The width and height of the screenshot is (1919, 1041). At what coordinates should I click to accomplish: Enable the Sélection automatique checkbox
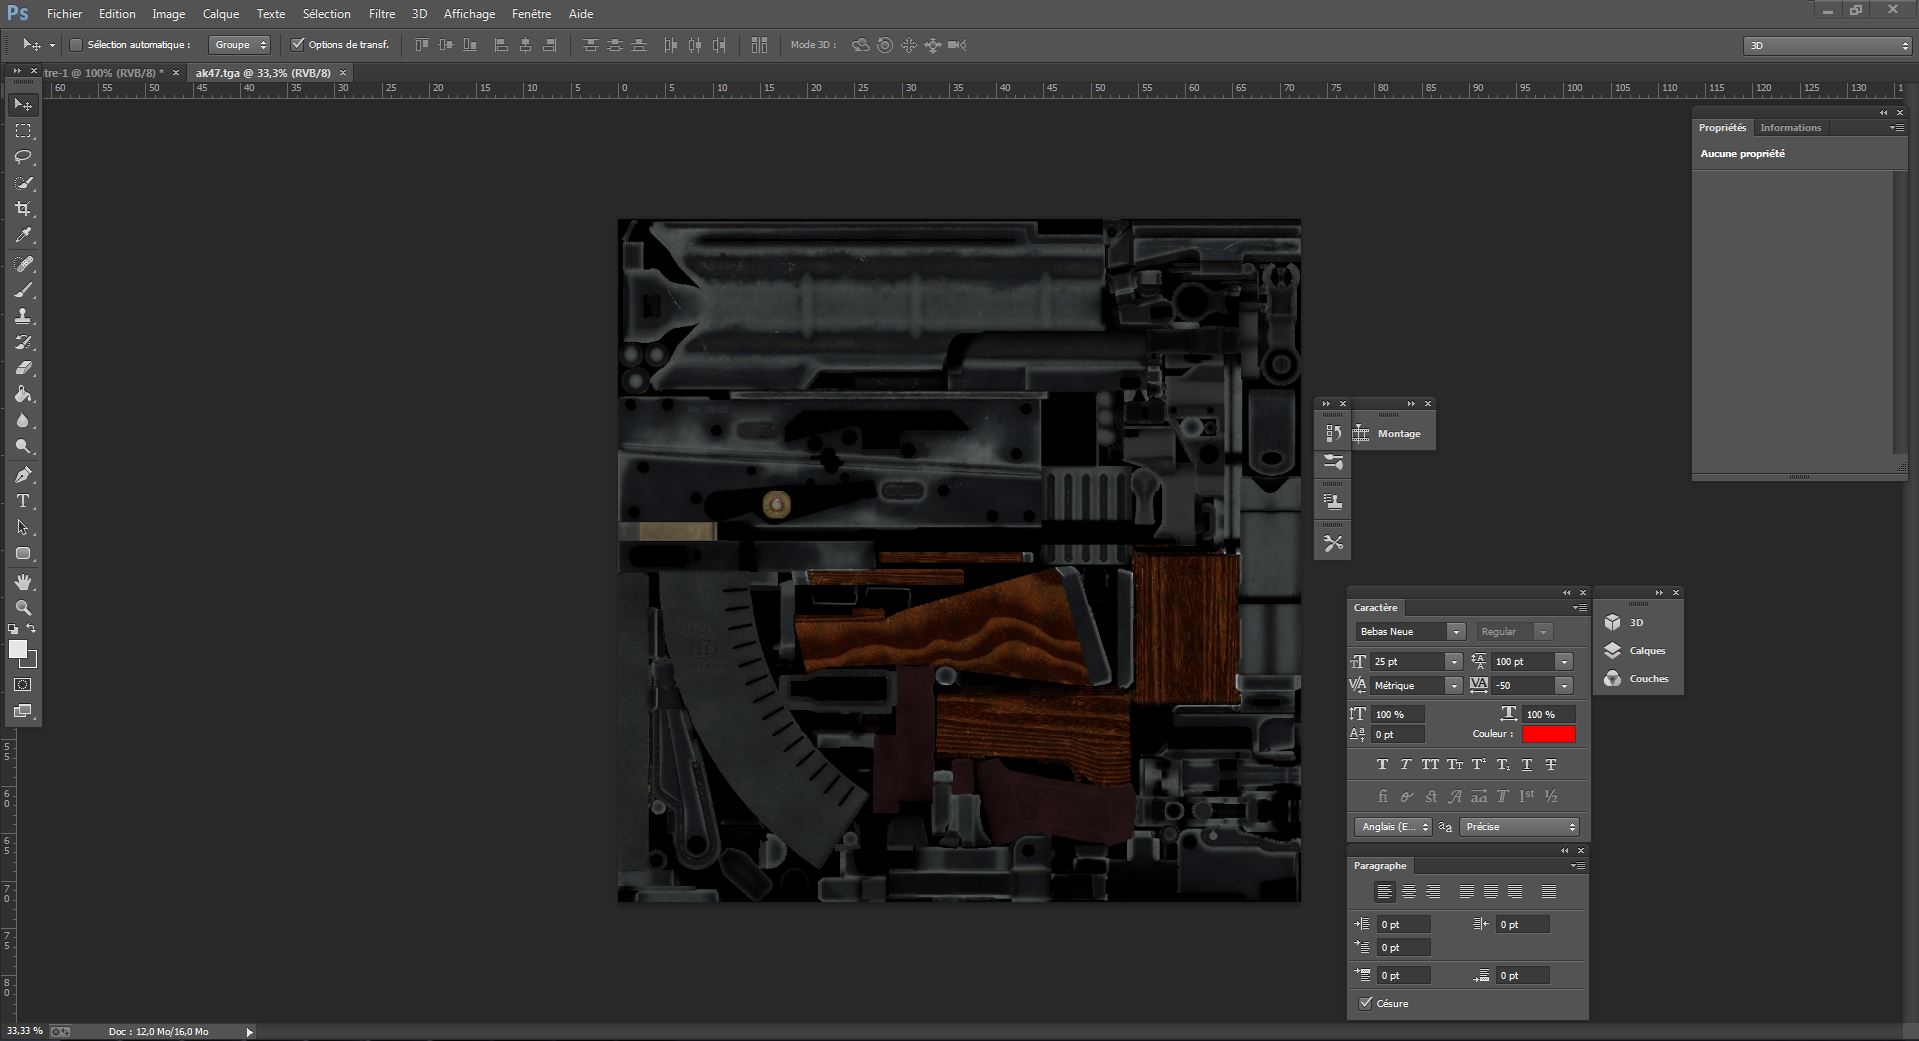pos(76,45)
